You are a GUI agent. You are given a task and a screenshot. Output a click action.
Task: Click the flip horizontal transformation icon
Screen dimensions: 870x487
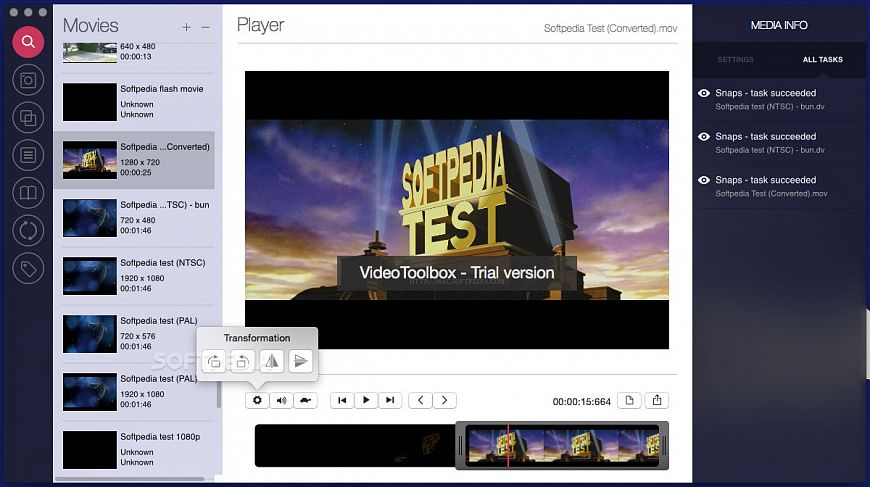tap(271, 362)
